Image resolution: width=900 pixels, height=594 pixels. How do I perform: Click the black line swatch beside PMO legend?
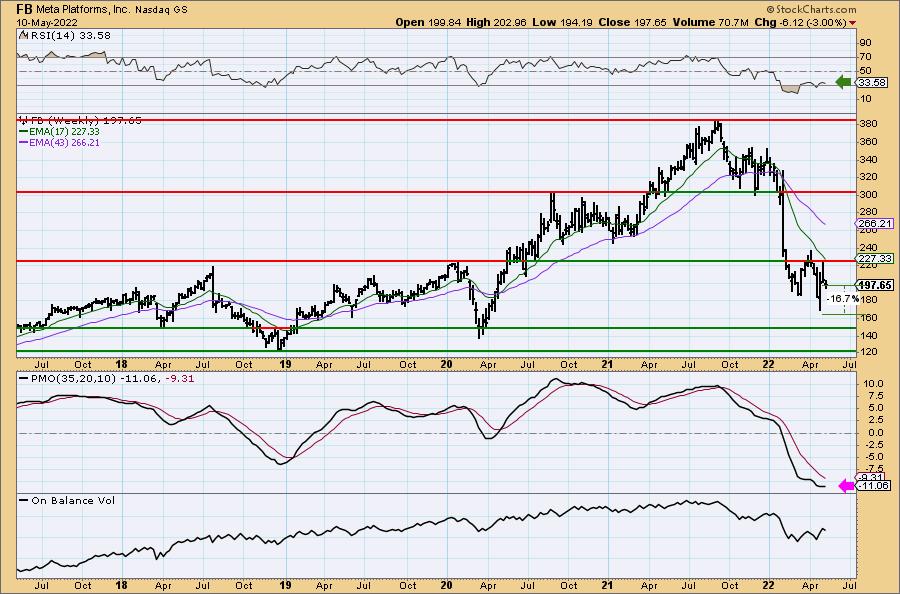(x=24, y=379)
